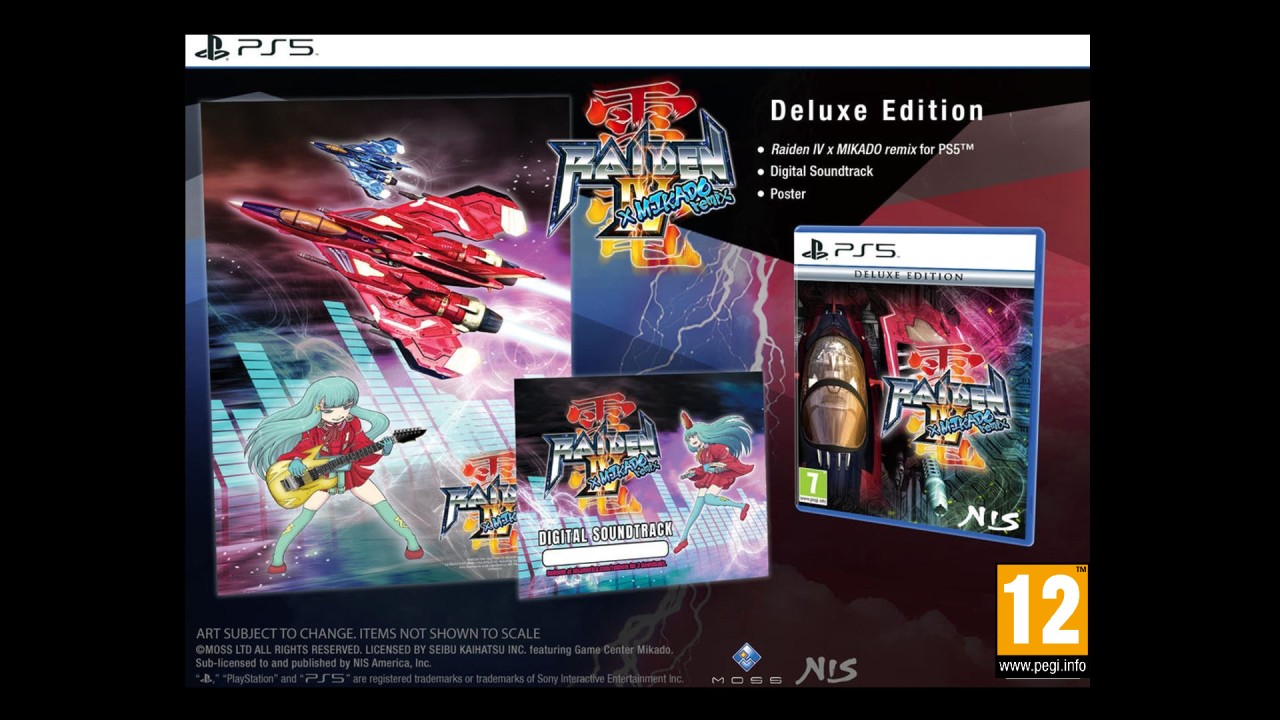Click the PS5 logo in the white header
This screenshot has width=1280, height=720.
[256, 48]
